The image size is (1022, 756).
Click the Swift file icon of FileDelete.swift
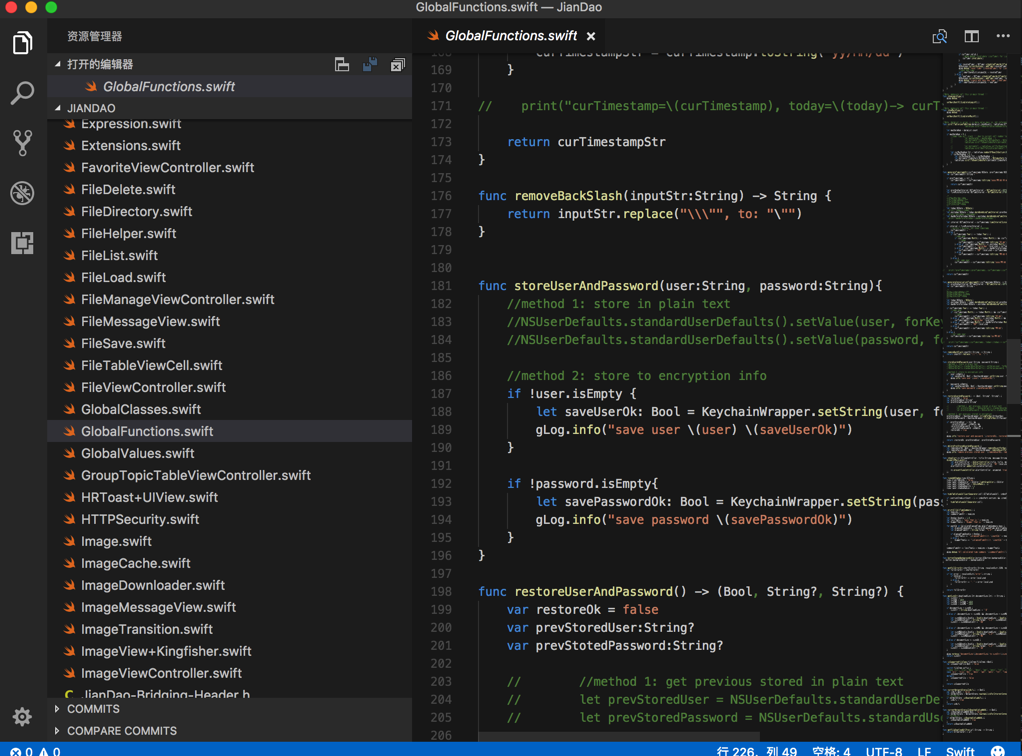coord(70,190)
